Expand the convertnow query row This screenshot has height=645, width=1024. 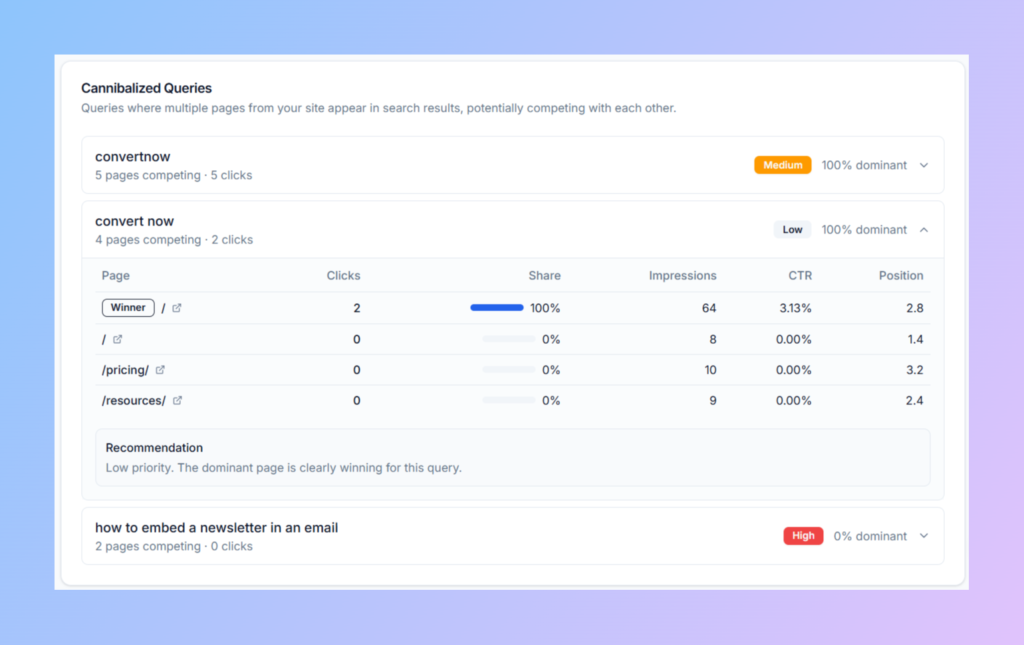923,164
